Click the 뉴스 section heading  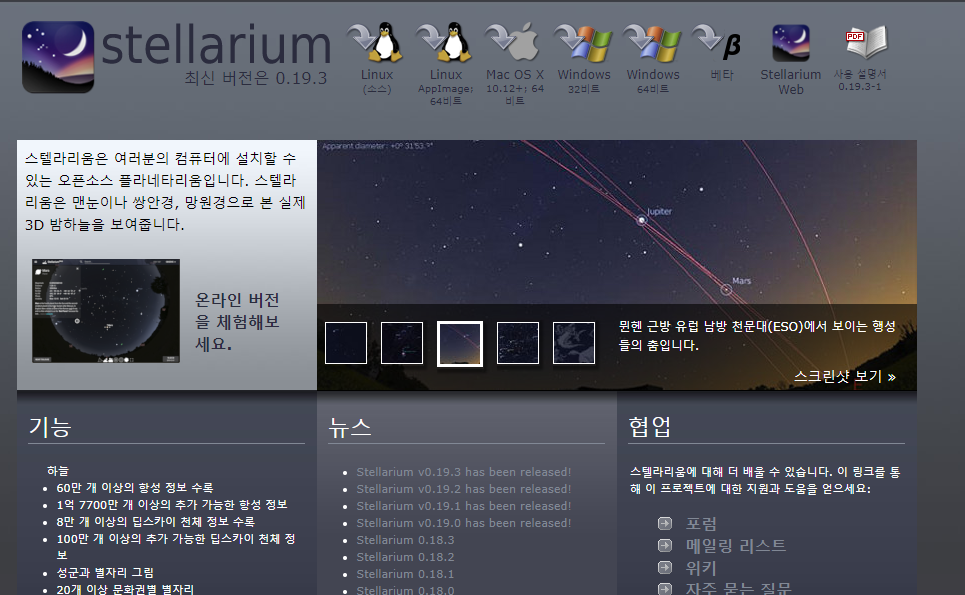tap(350, 427)
